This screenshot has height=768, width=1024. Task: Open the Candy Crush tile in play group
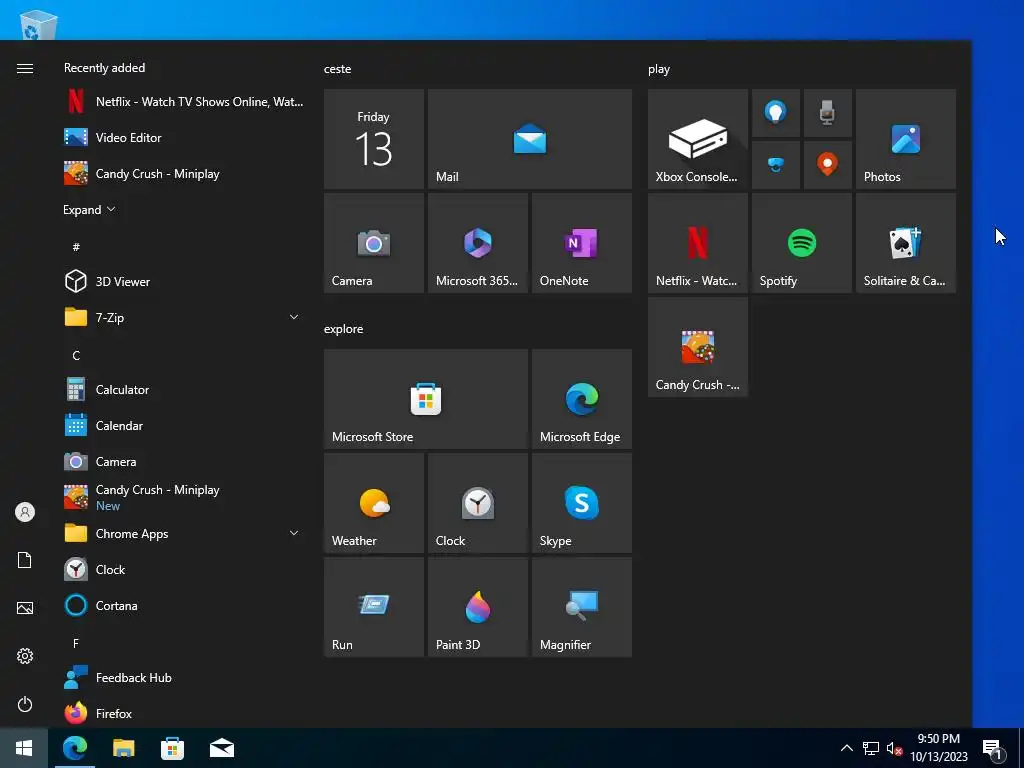[x=697, y=347]
